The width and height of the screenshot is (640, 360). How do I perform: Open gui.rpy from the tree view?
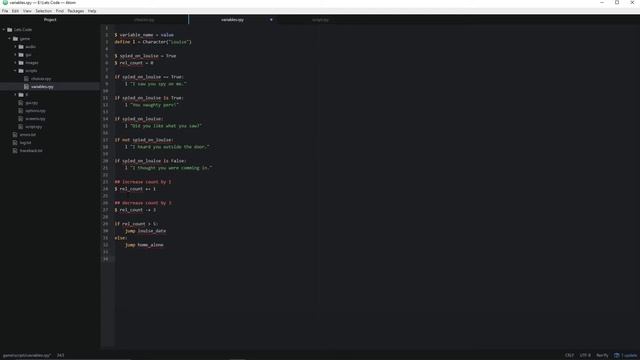coord(31,103)
